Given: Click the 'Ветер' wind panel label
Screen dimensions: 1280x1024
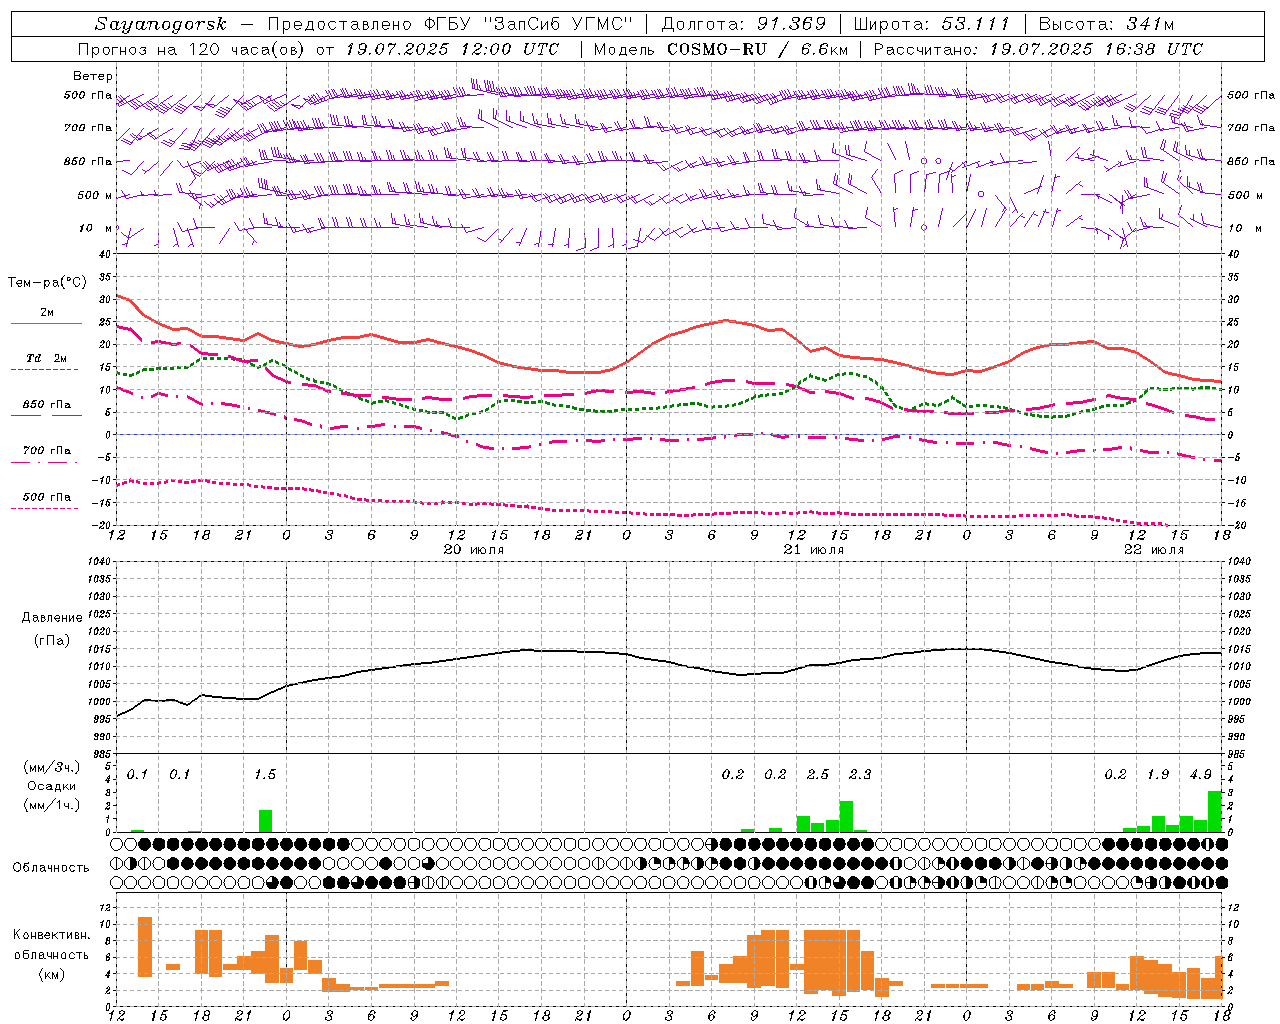Looking at the screenshot, I should tap(92, 76).
